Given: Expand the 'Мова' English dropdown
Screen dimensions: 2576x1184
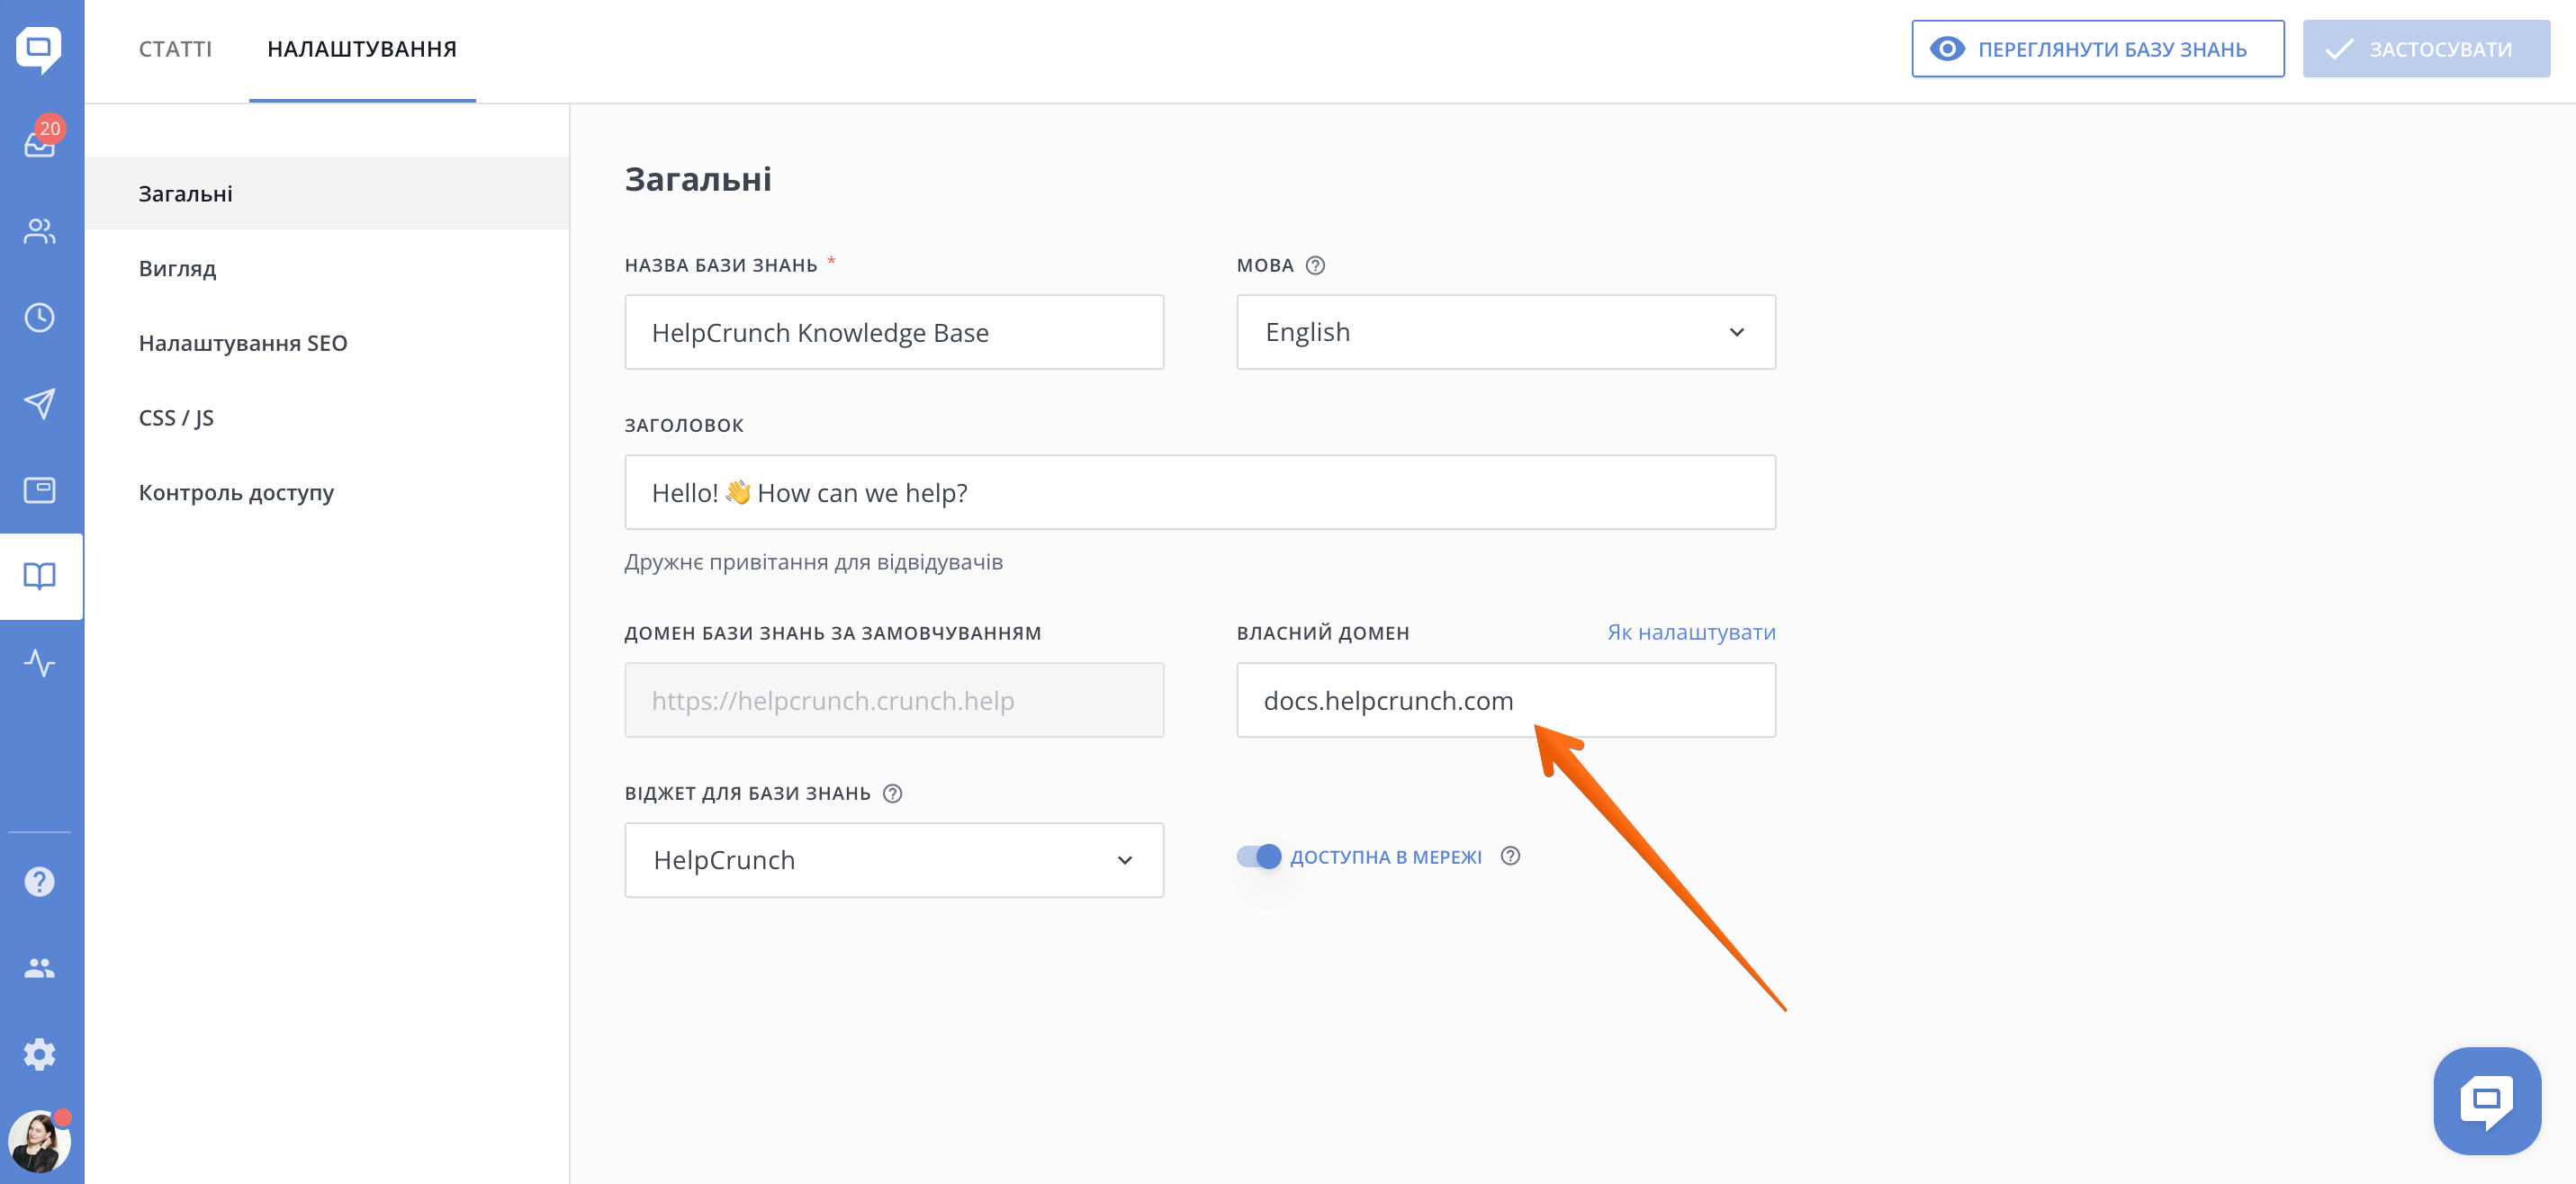Looking at the screenshot, I should [x=1505, y=332].
